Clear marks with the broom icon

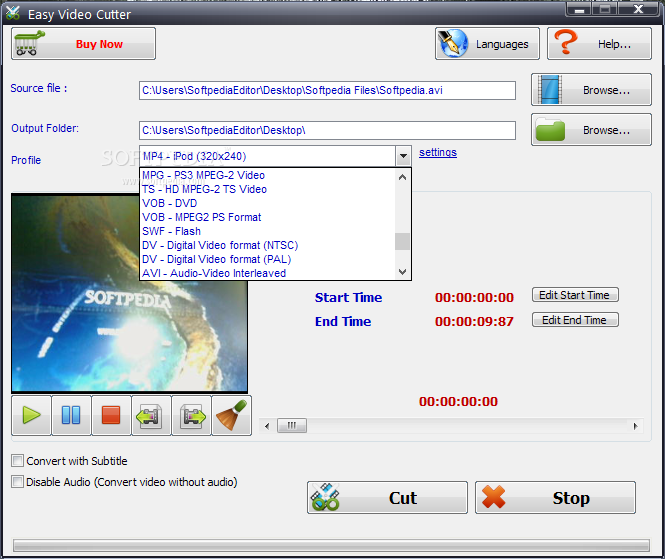click(232, 415)
